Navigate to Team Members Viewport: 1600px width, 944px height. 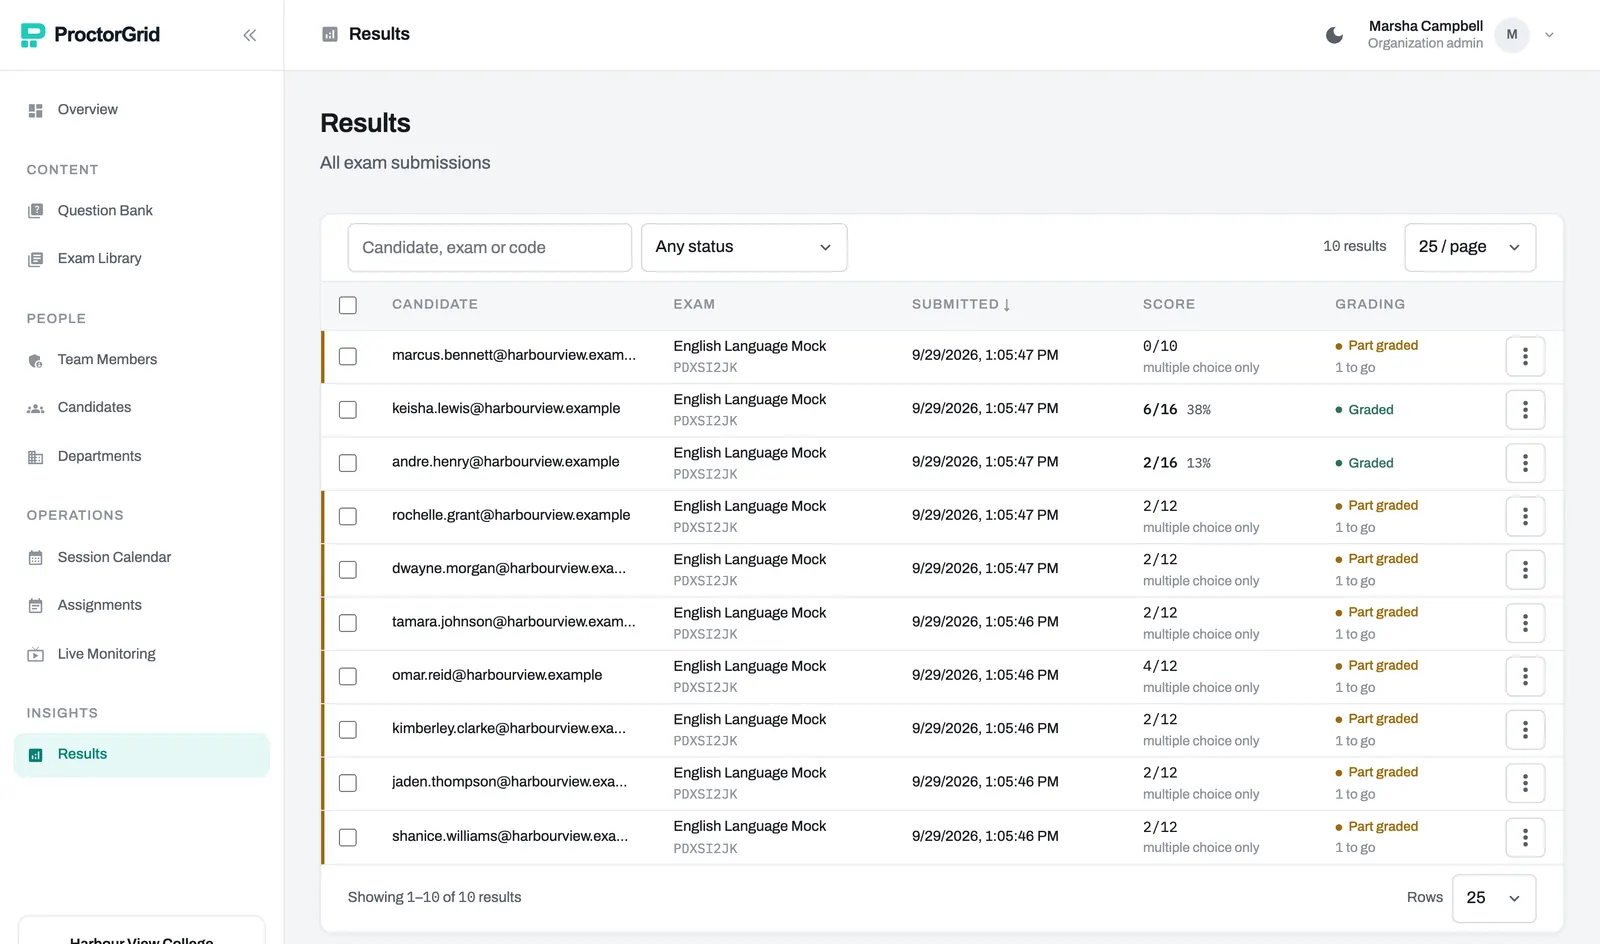point(142,360)
